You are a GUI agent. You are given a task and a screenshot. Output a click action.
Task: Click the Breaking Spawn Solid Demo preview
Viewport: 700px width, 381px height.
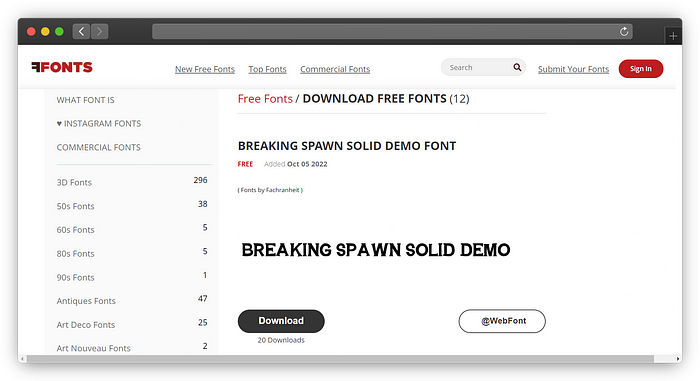click(375, 250)
